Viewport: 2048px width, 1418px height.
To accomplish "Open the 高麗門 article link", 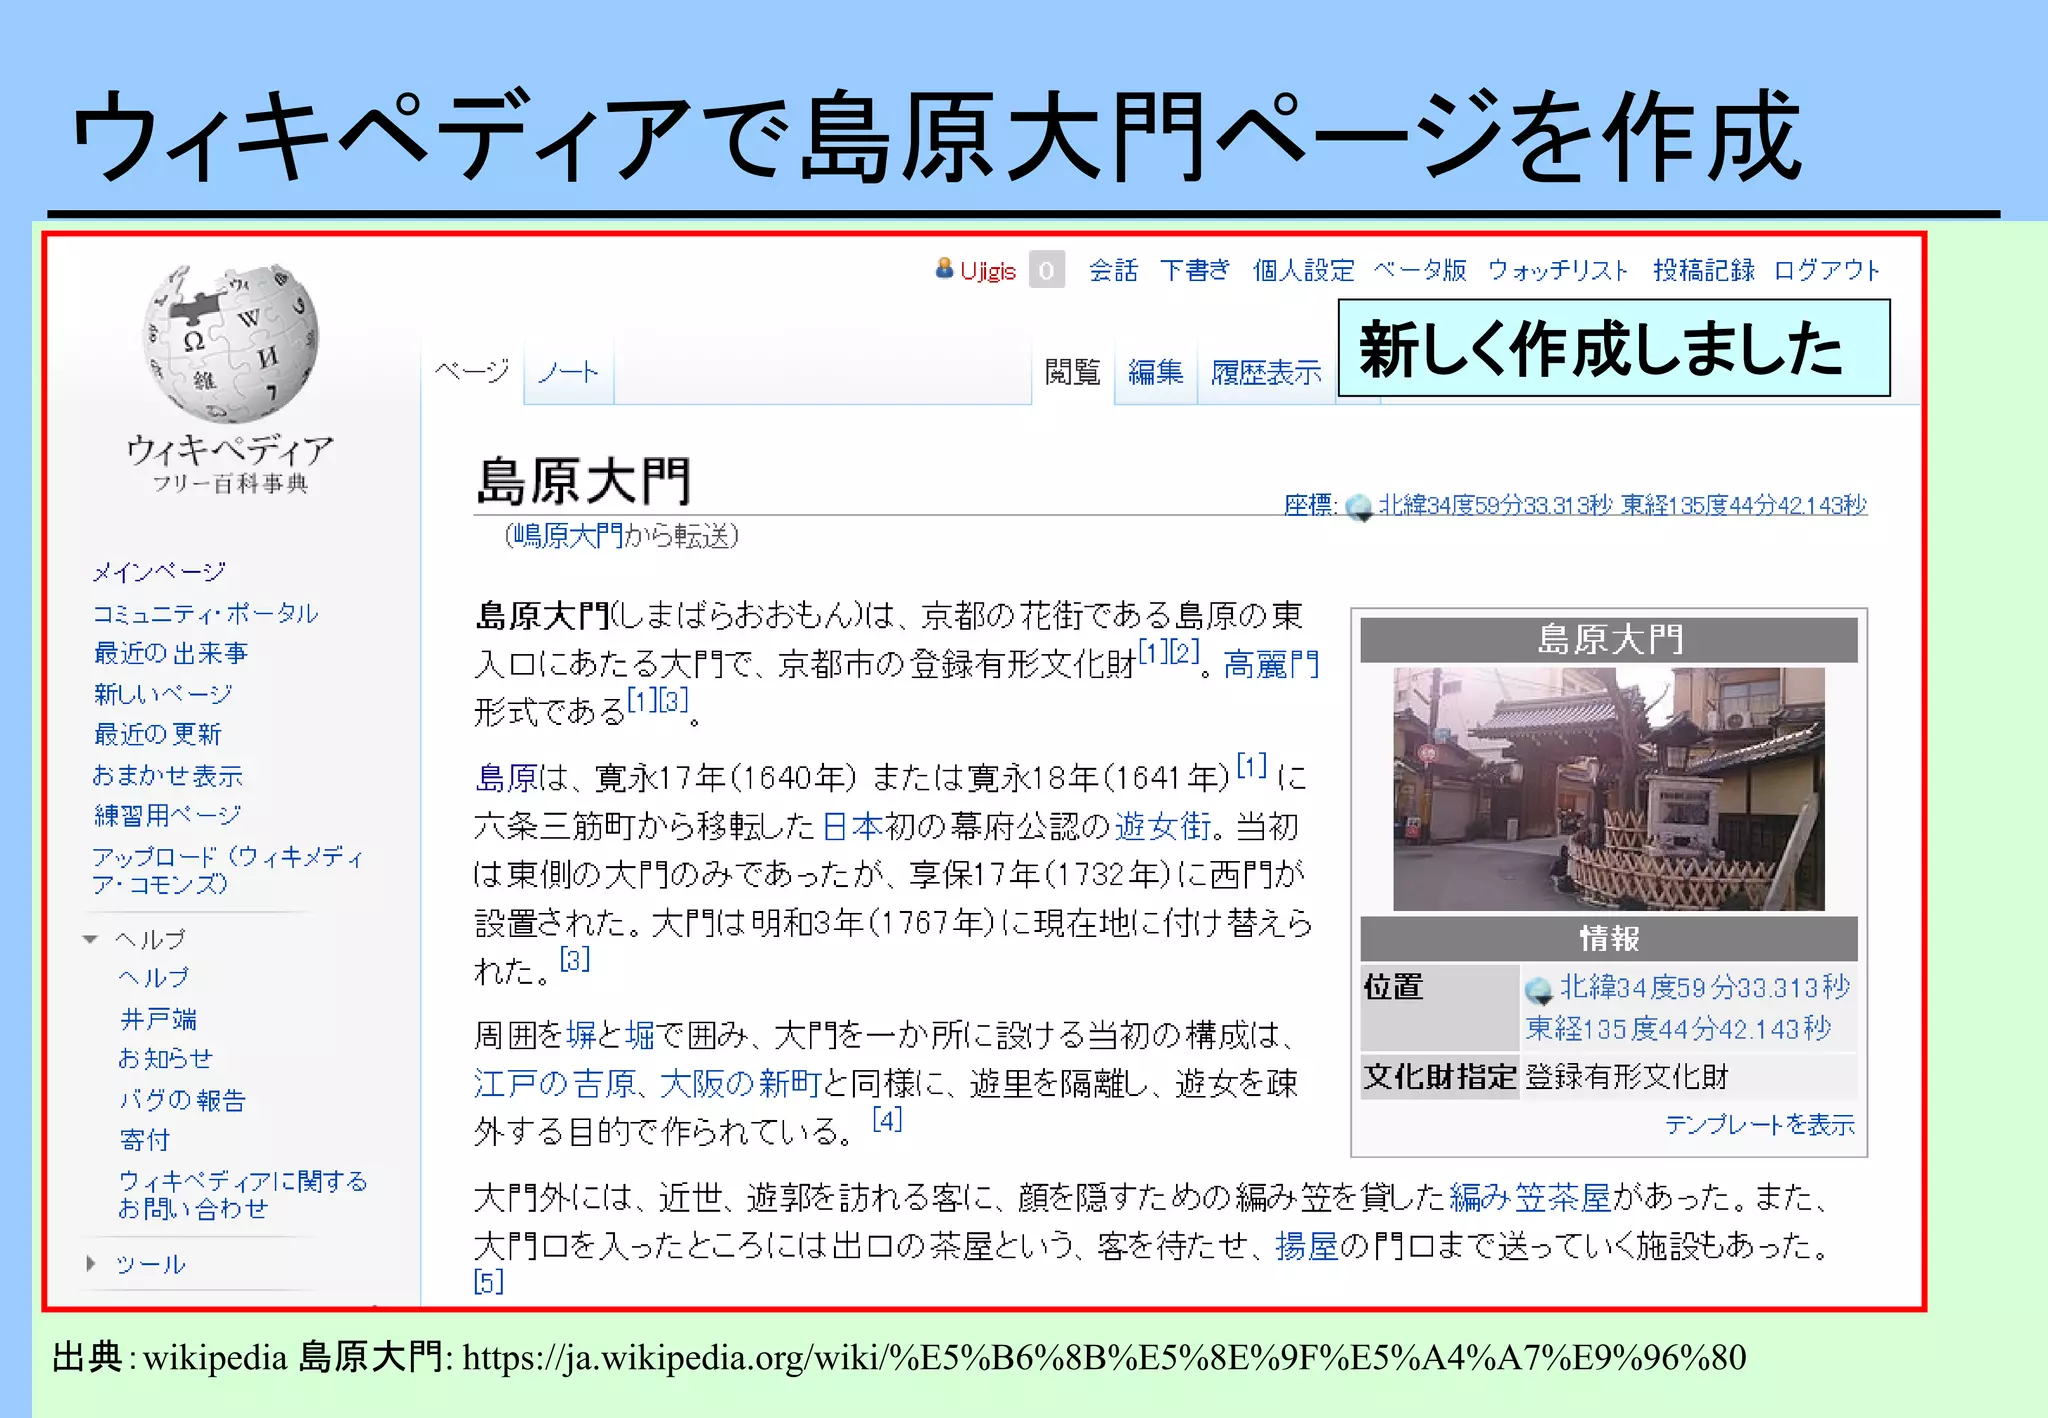I will click(x=1271, y=664).
